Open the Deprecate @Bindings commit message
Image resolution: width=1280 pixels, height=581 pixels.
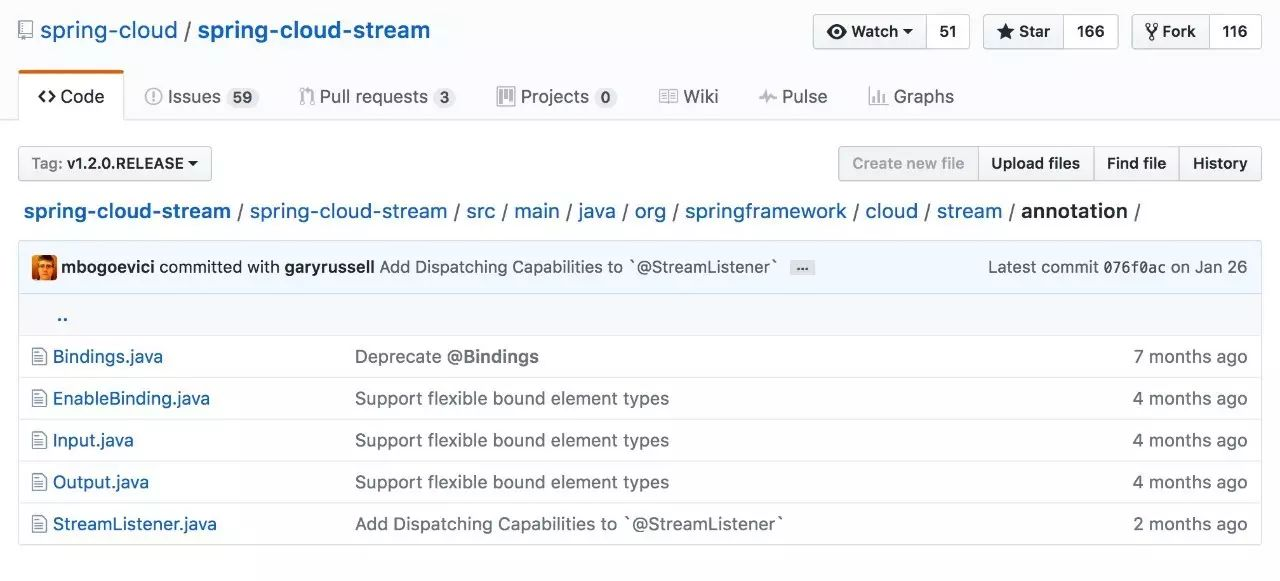pos(447,357)
